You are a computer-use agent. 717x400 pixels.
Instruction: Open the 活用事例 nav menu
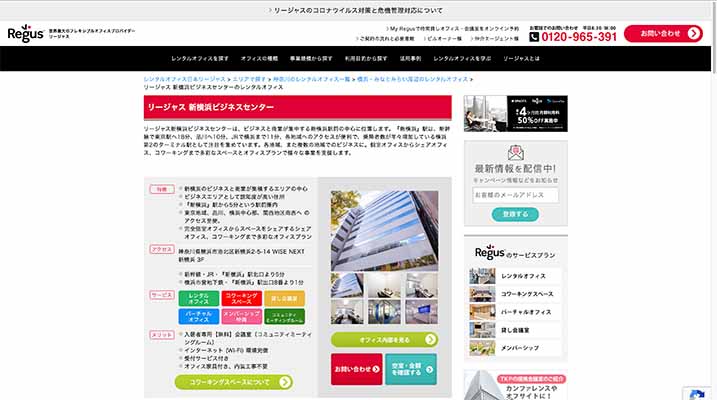click(411, 59)
